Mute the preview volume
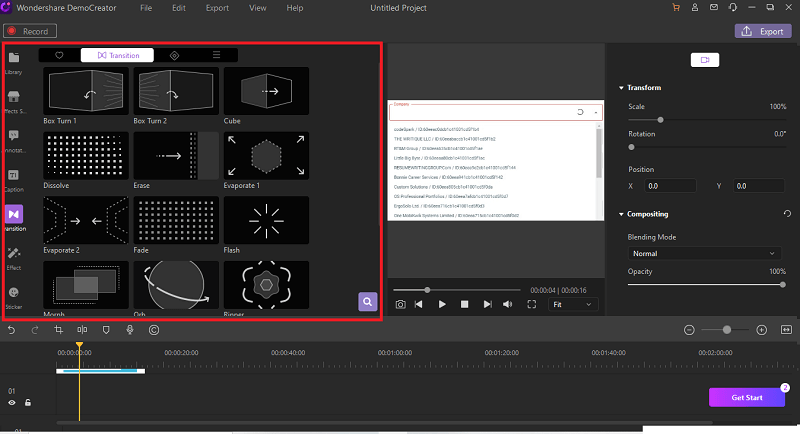The height and width of the screenshot is (434, 800). click(508, 304)
